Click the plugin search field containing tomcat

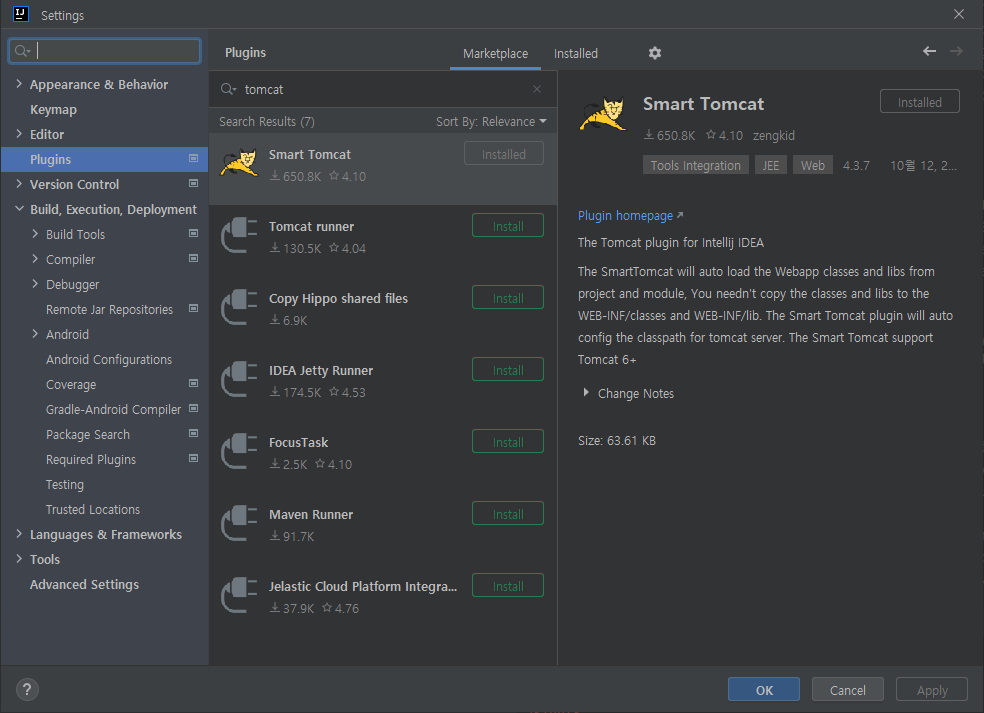click(383, 89)
